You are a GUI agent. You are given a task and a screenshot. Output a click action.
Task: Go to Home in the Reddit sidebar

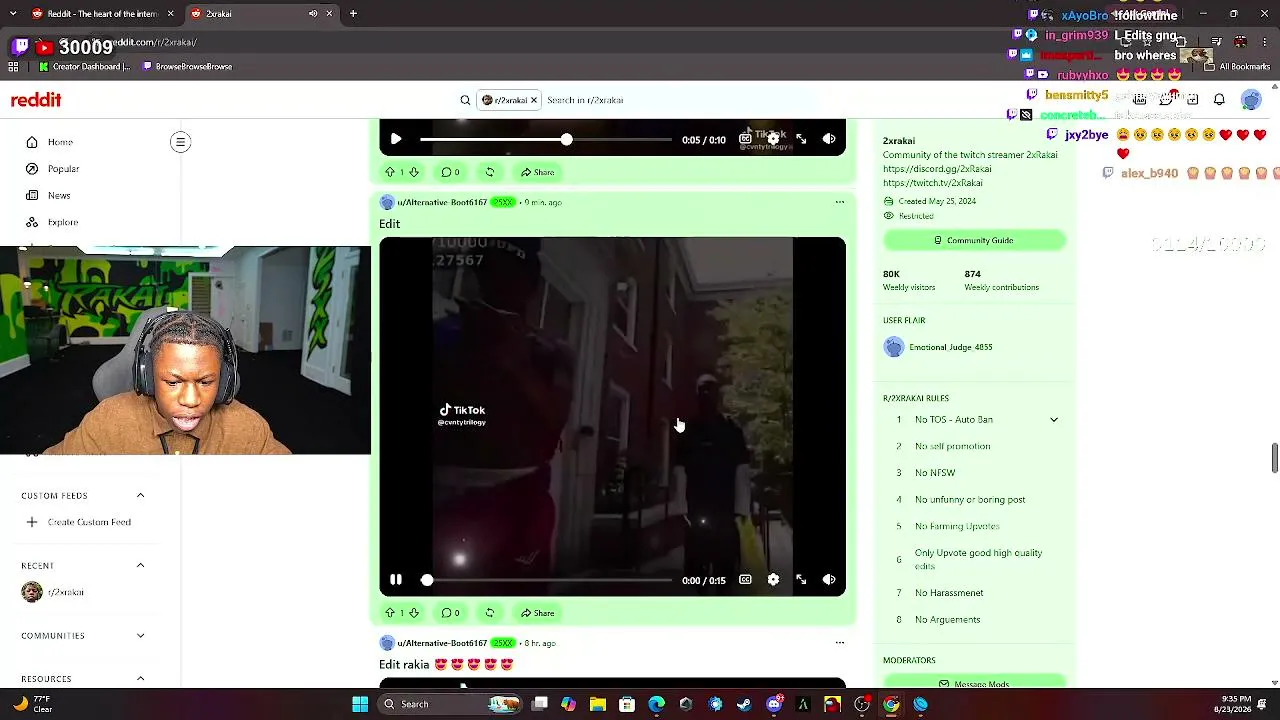pyautogui.click(x=60, y=142)
